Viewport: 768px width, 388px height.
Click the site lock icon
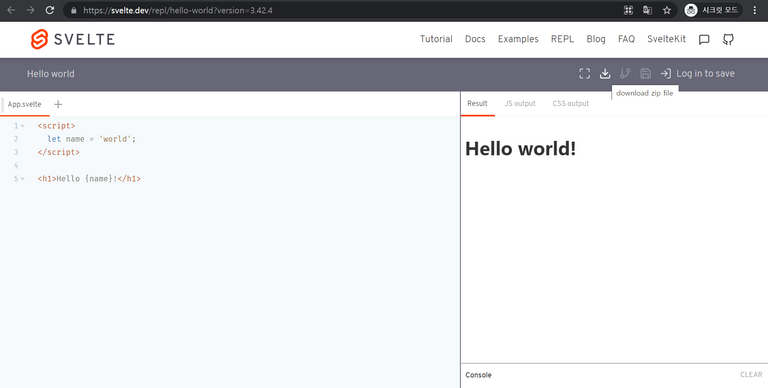[73, 10]
